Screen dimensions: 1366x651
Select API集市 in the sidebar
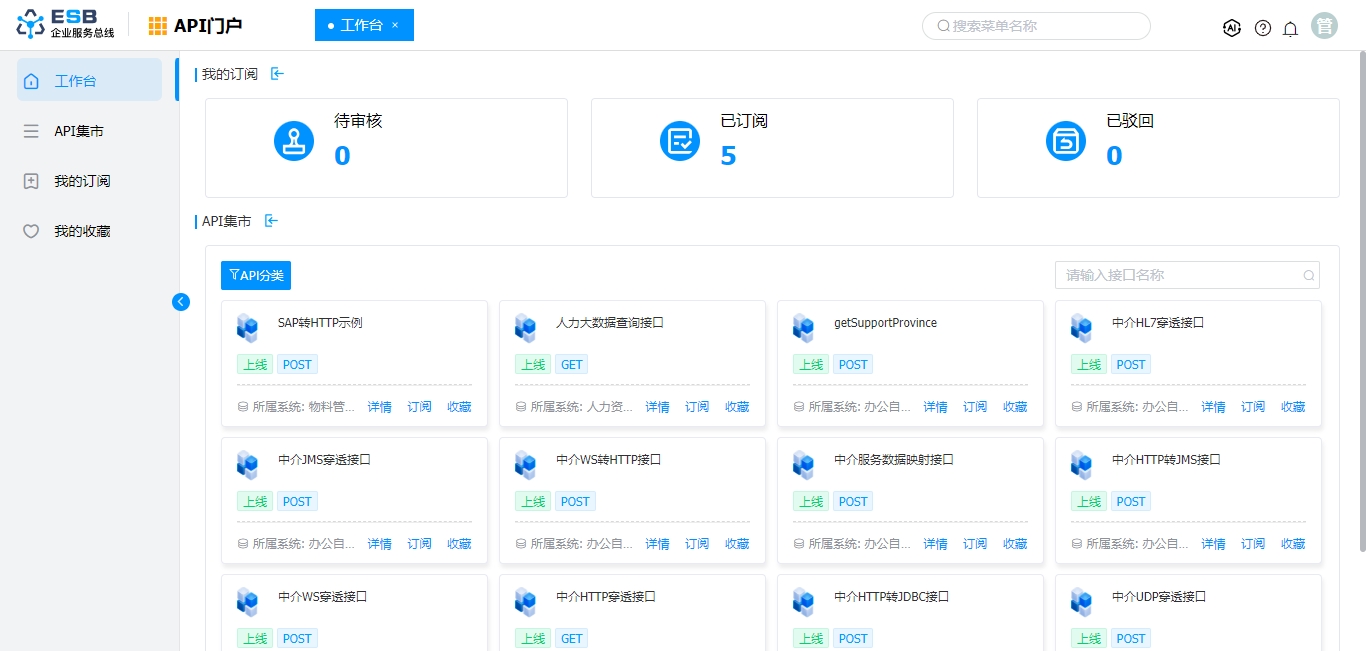pyautogui.click(x=79, y=131)
